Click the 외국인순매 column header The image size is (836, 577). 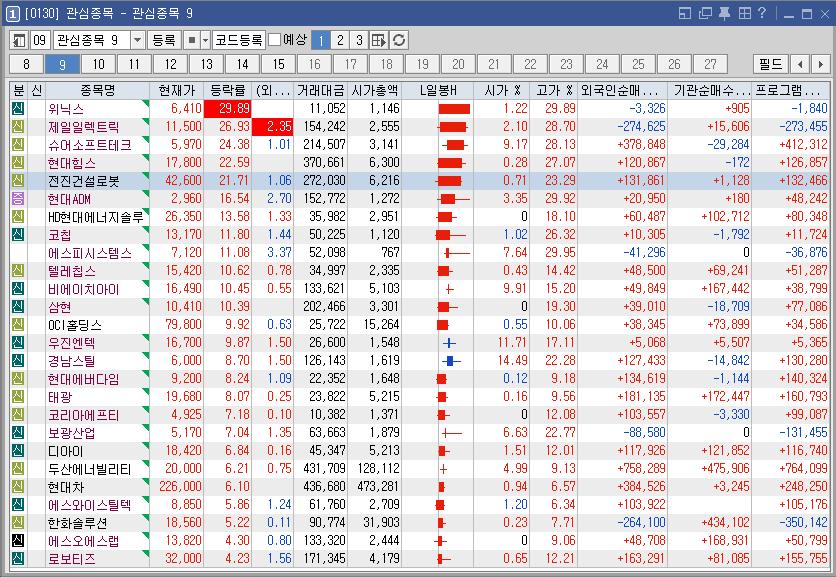pos(622,91)
